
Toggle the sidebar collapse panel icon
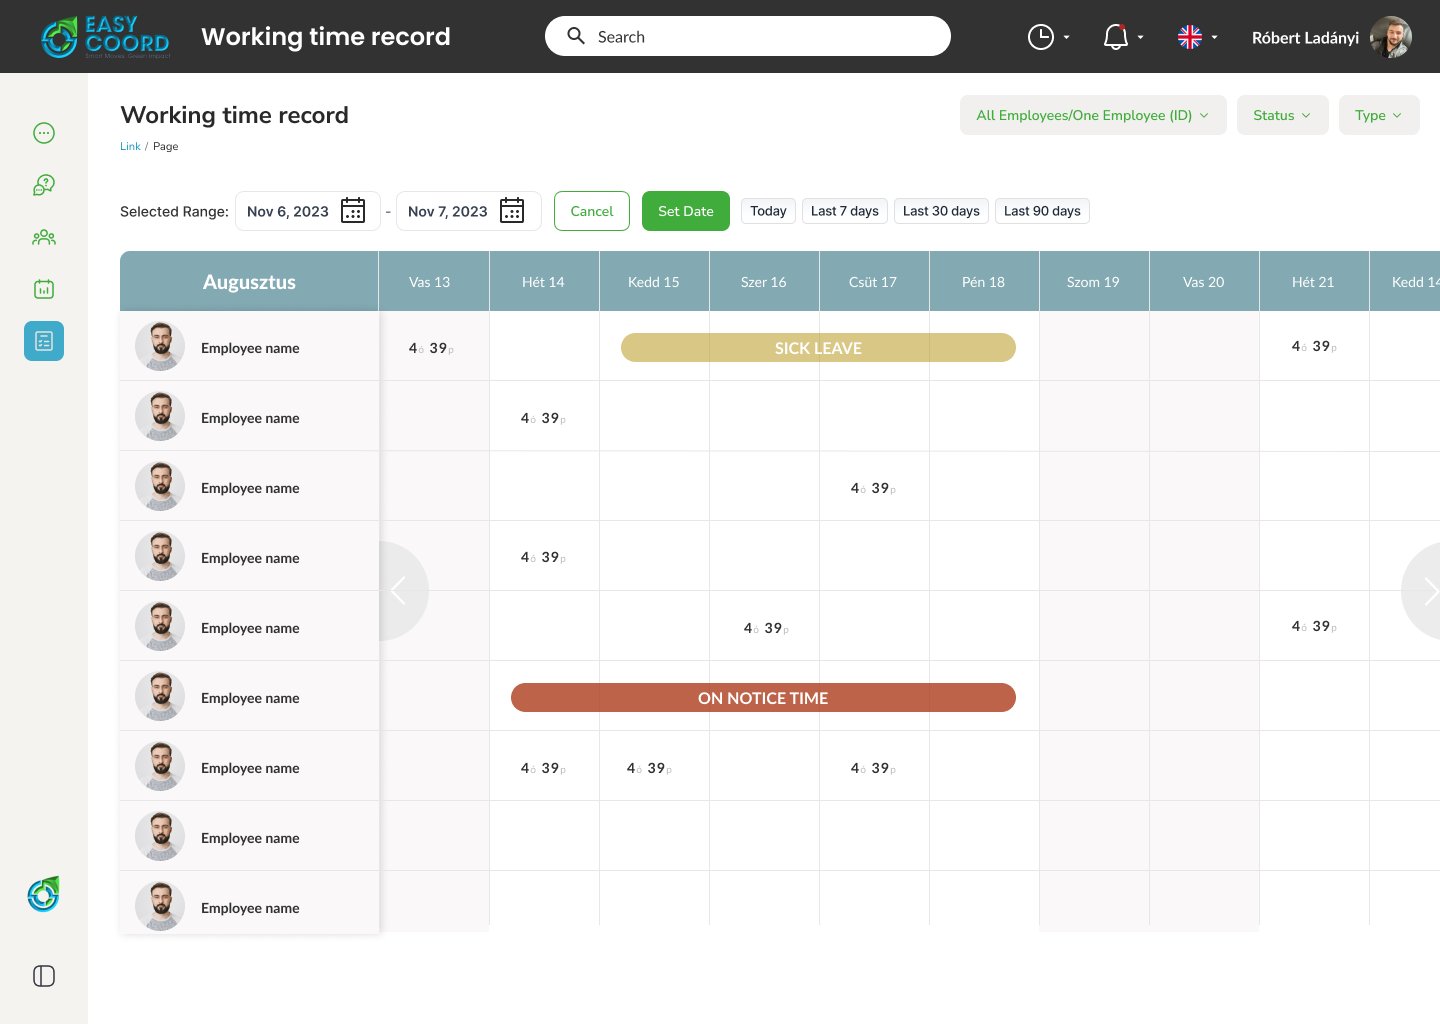click(44, 976)
